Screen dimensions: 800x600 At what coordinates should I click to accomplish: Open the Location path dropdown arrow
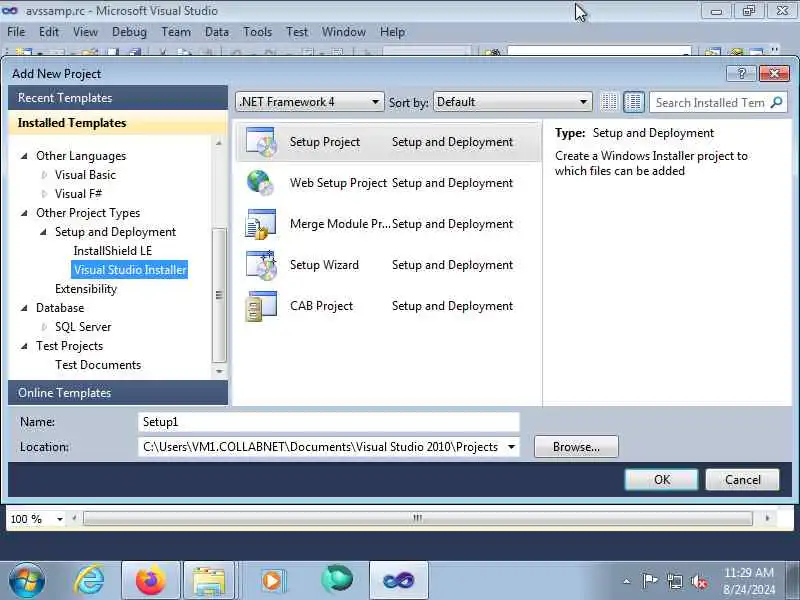[511, 447]
